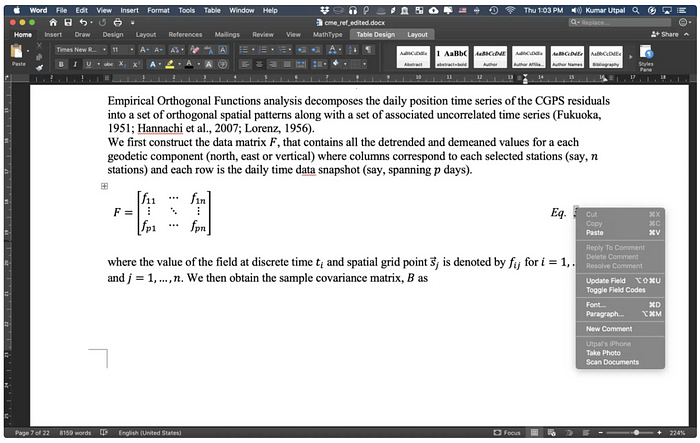Image resolution: width=700 pixels, height=443 pixels.
Task: Open the bullet list style dropdown arrow
Action: click(253, 50)
